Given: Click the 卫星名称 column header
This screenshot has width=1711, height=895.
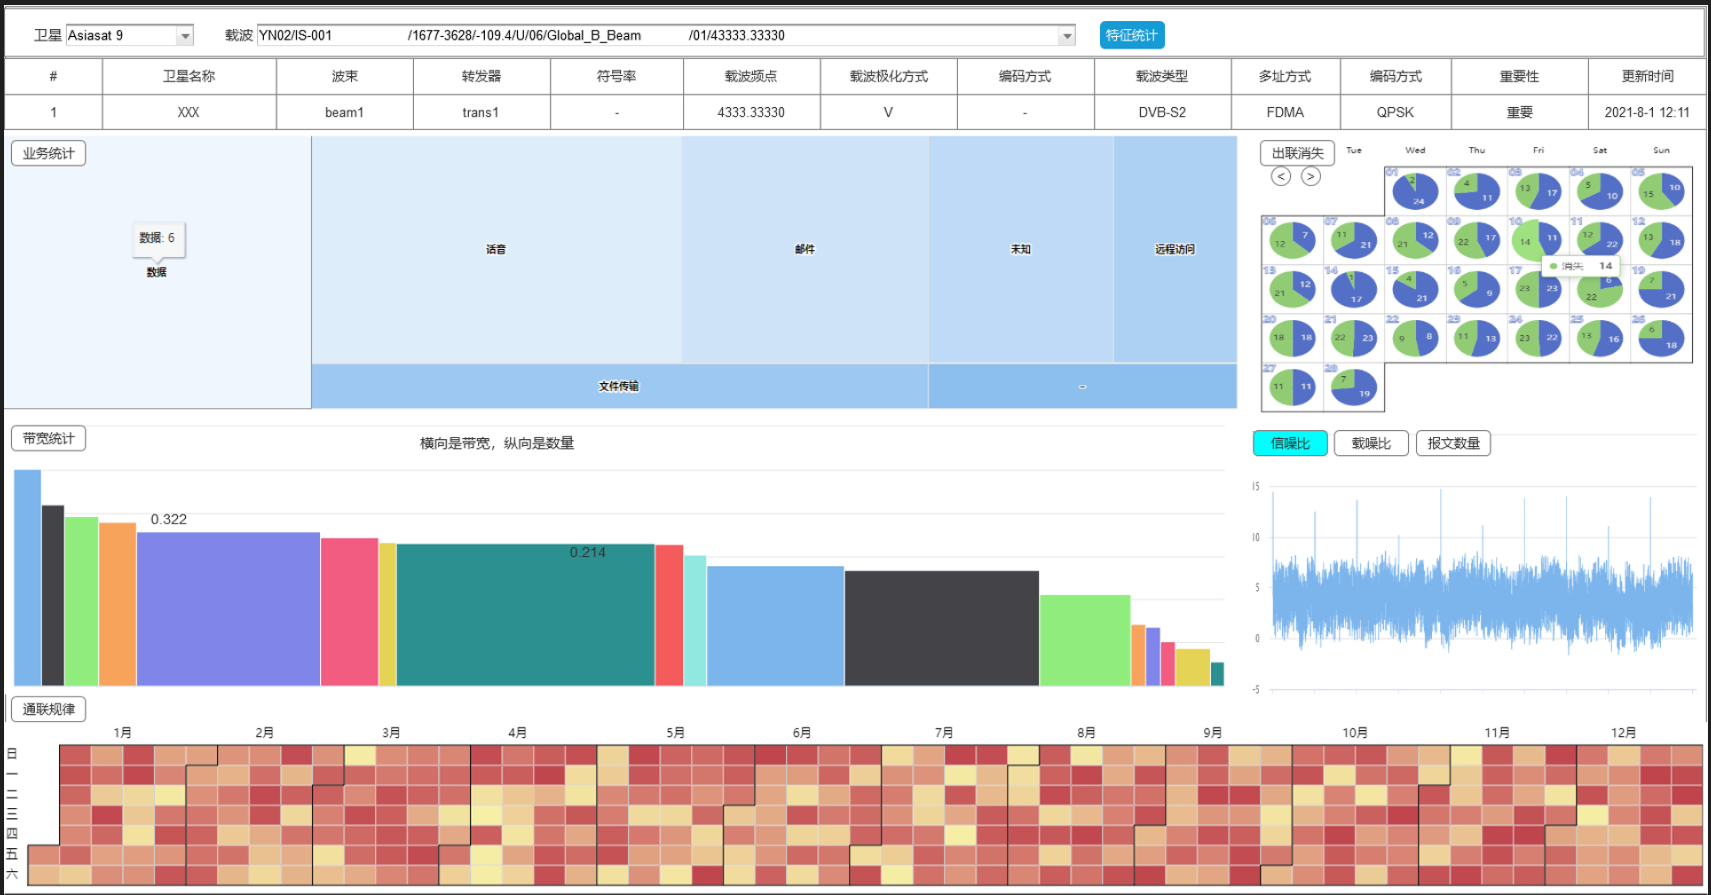Looking at the screenshot, I should [x=189, y=76].
